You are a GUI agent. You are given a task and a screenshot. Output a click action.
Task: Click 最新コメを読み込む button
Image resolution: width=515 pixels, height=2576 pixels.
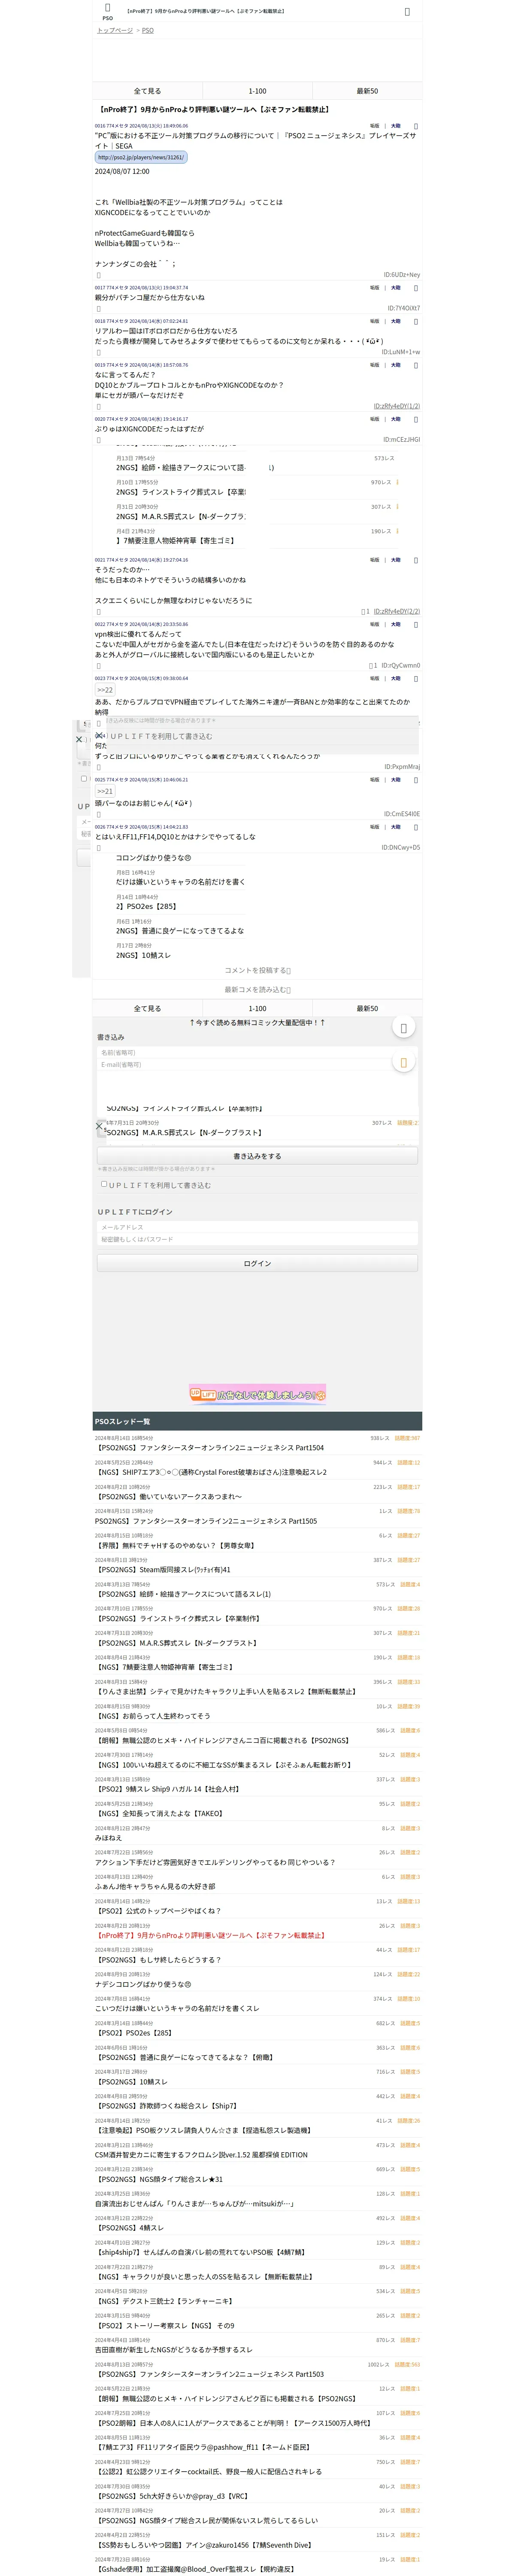(257, 990)
